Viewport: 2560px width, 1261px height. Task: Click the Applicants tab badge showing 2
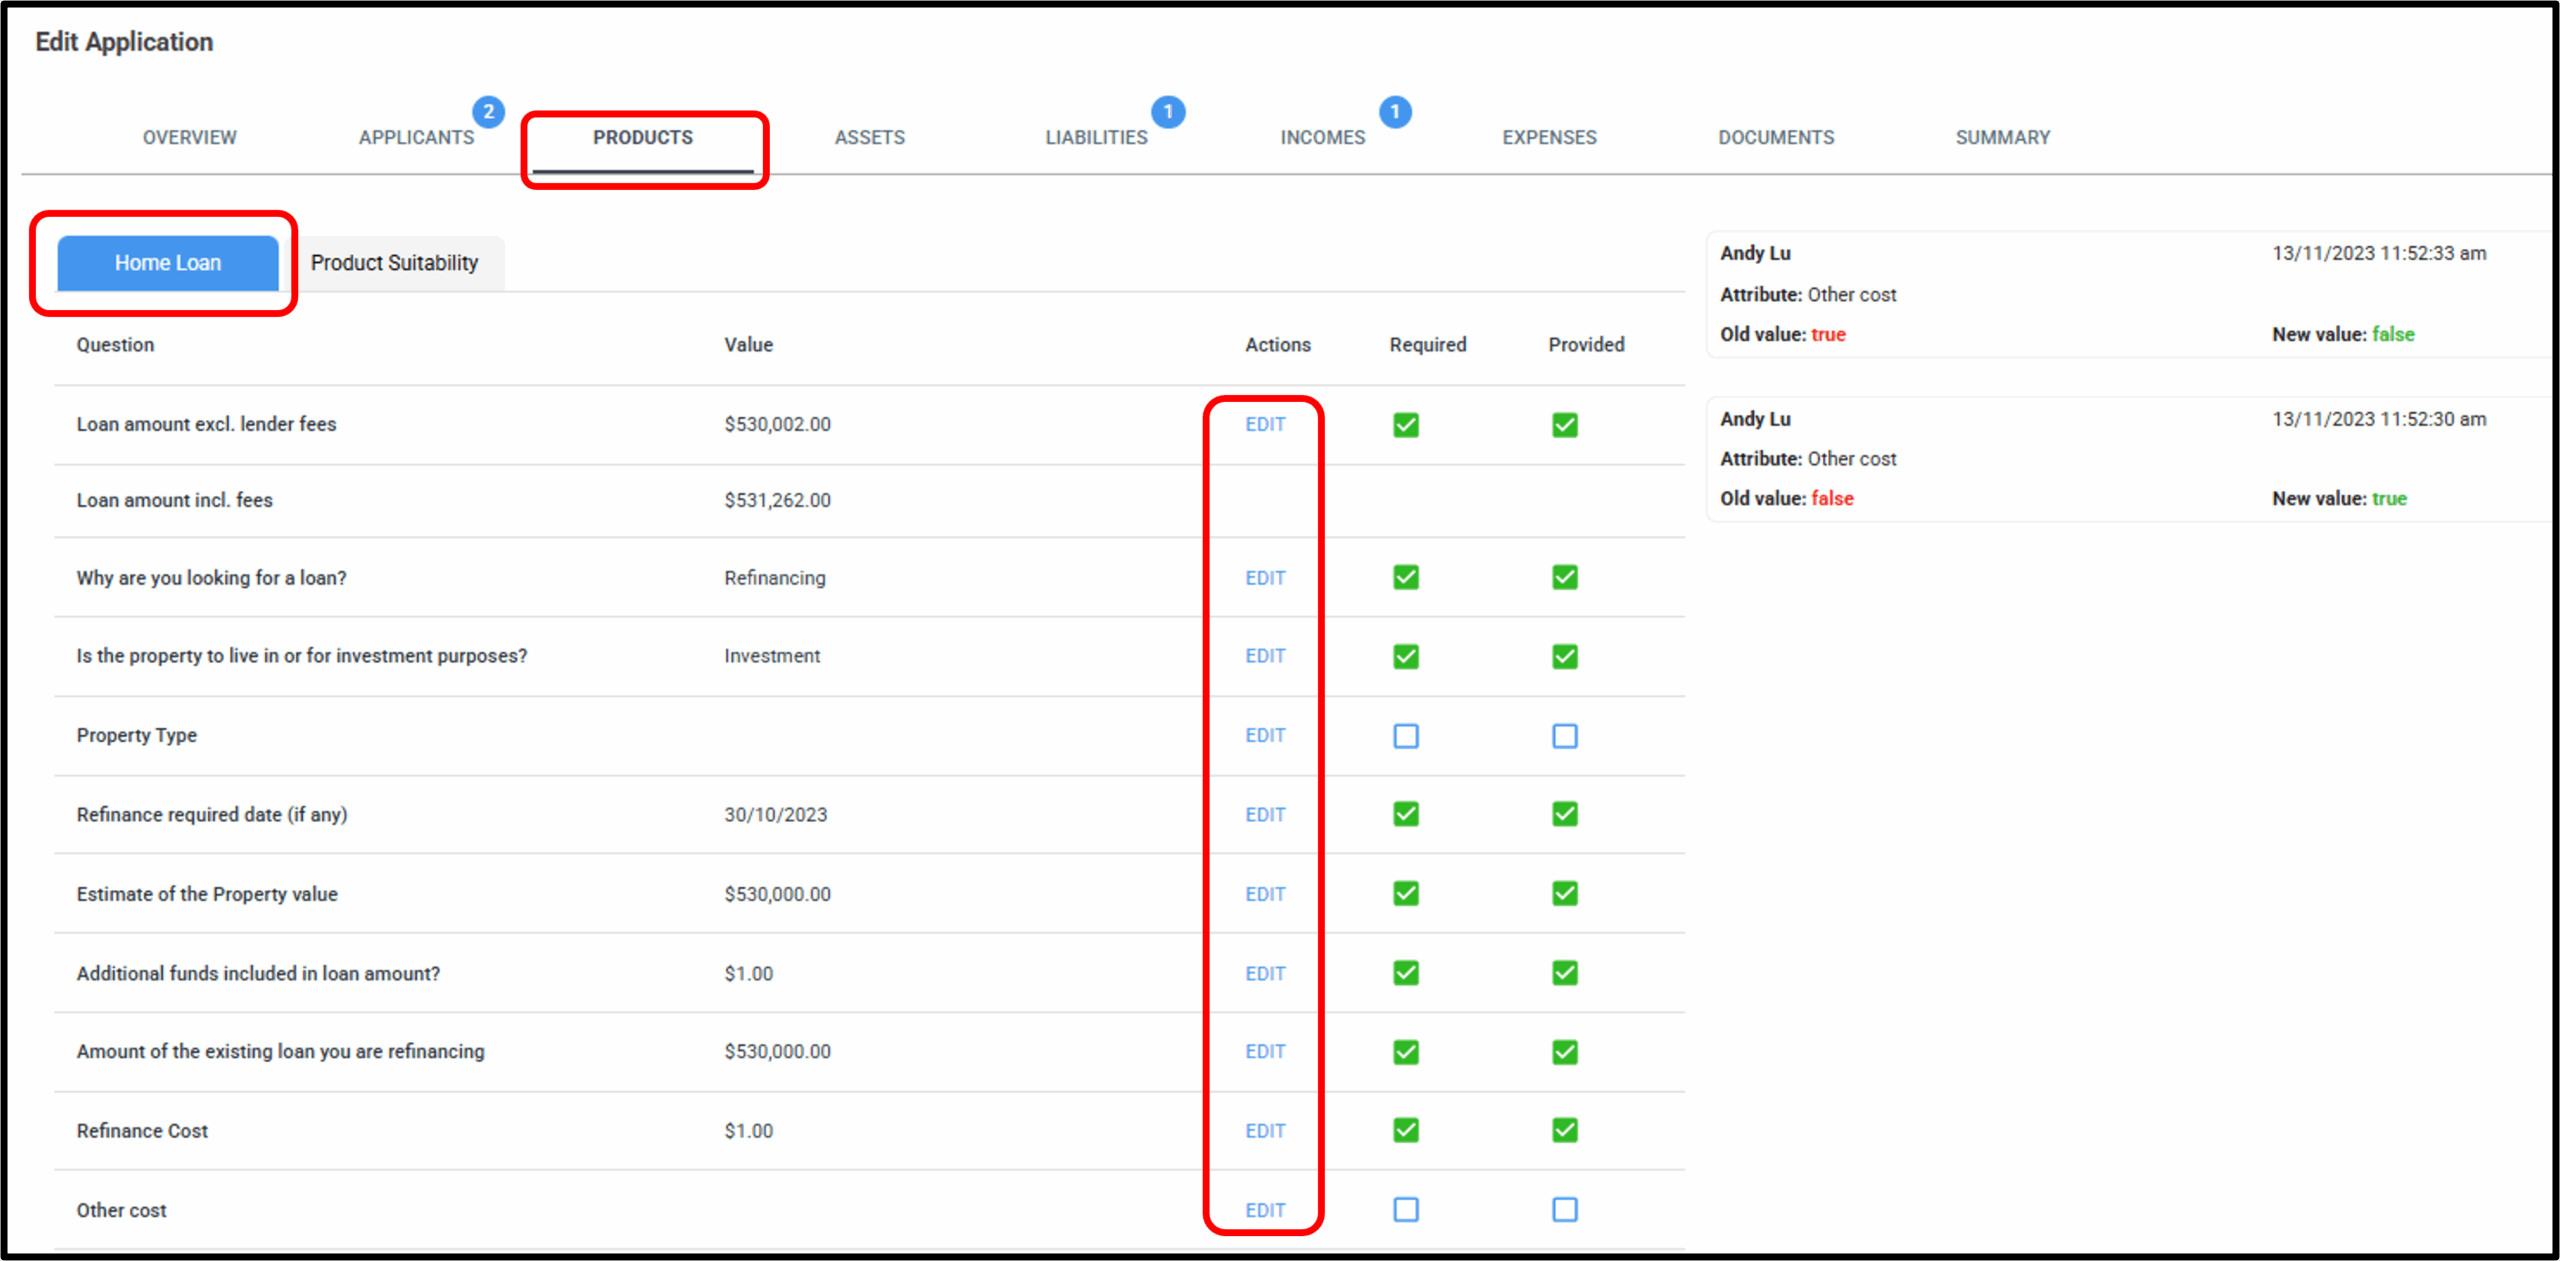click(x=488, y=112)
